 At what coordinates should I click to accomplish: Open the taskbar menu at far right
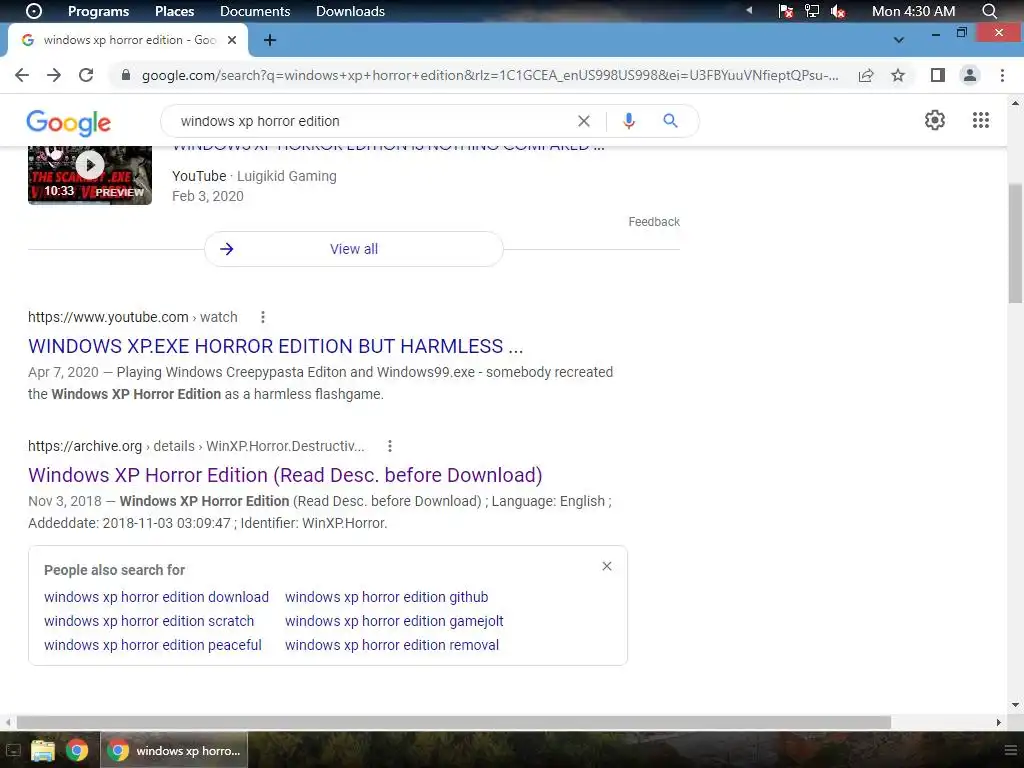click(x=1010, y=751)
